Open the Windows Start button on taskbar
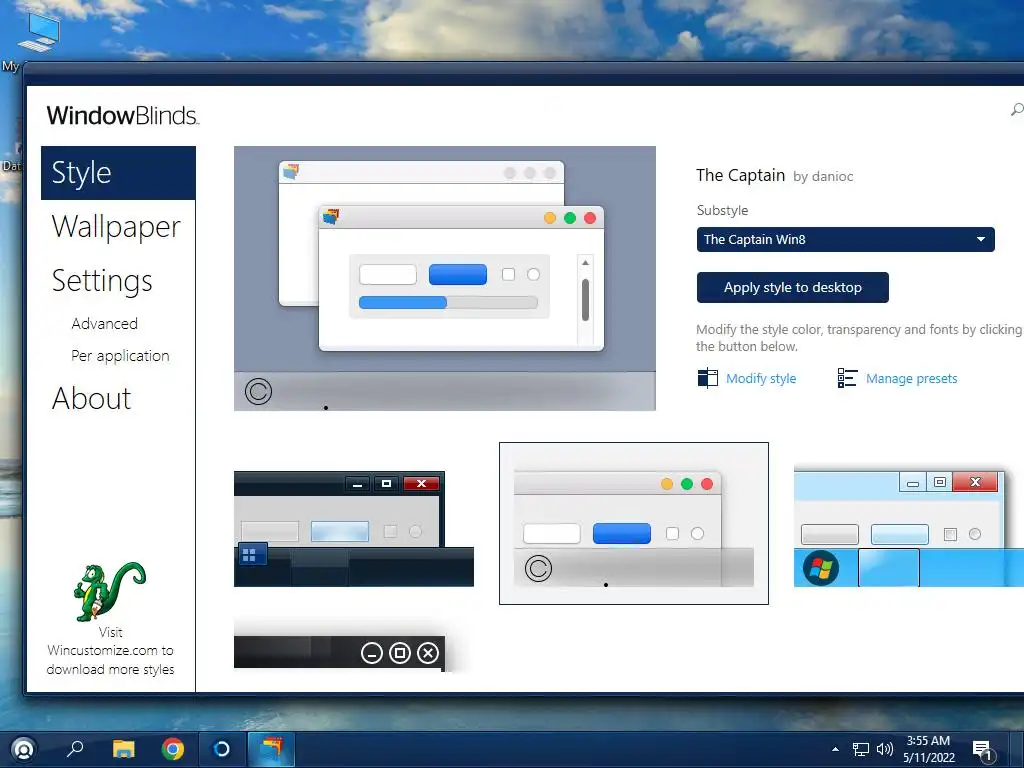Screen dimensions: 1024x768 [x=24, y=748]
